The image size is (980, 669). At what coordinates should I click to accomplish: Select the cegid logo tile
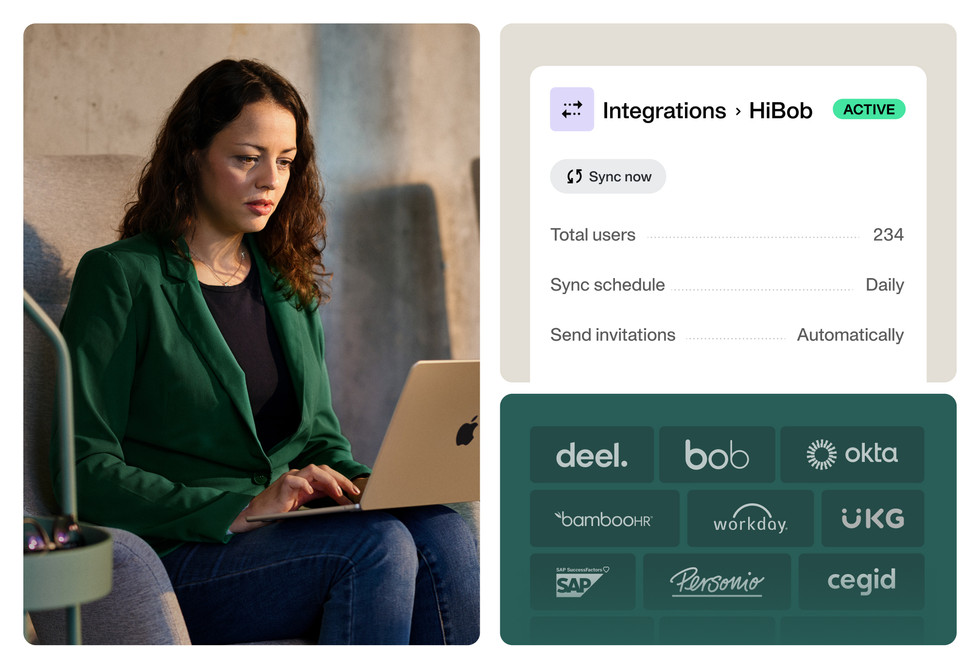861,581
